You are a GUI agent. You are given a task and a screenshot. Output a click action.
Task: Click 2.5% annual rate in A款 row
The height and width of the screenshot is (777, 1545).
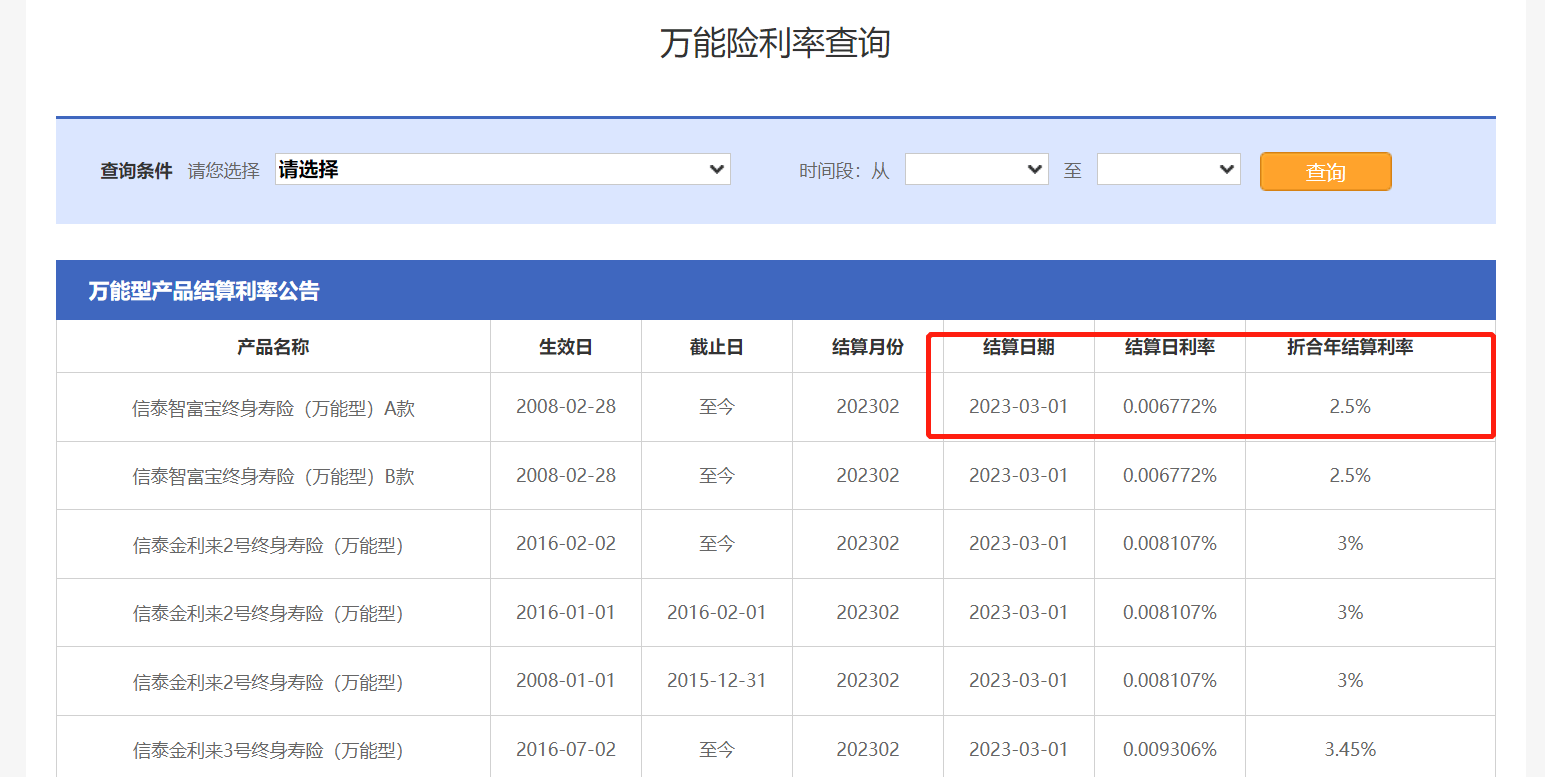point(1350,407)
